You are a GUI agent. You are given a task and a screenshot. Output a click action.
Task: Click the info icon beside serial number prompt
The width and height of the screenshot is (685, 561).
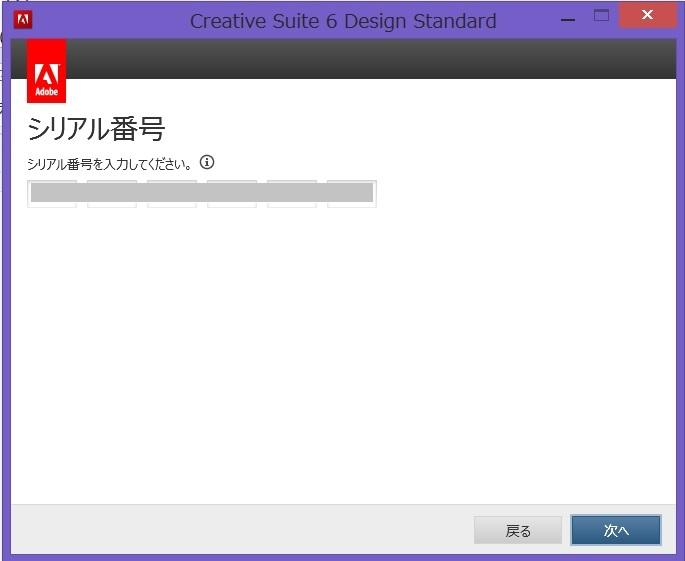207,163
